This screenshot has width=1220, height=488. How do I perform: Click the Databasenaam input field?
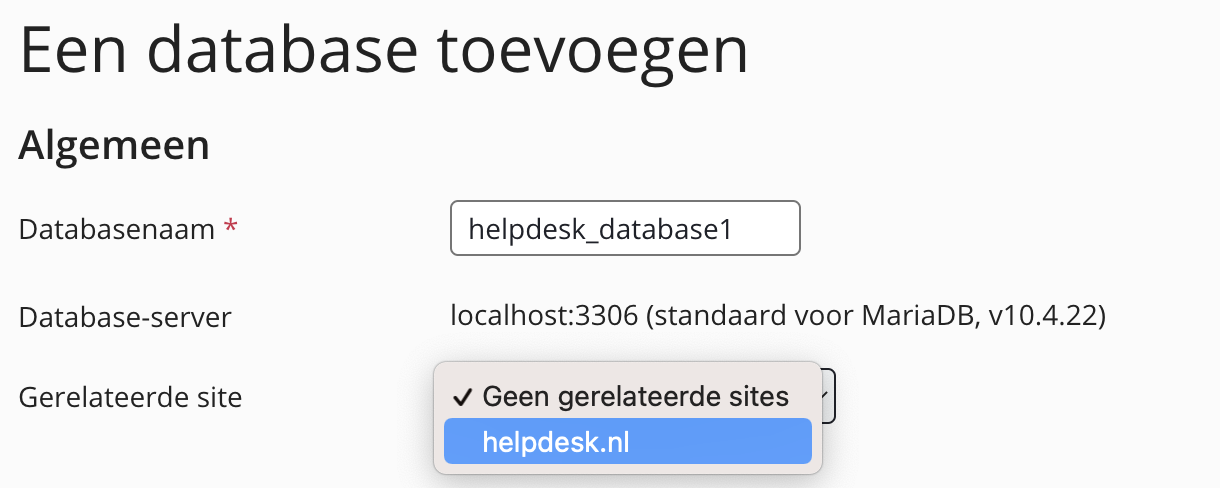click(625, 228)
